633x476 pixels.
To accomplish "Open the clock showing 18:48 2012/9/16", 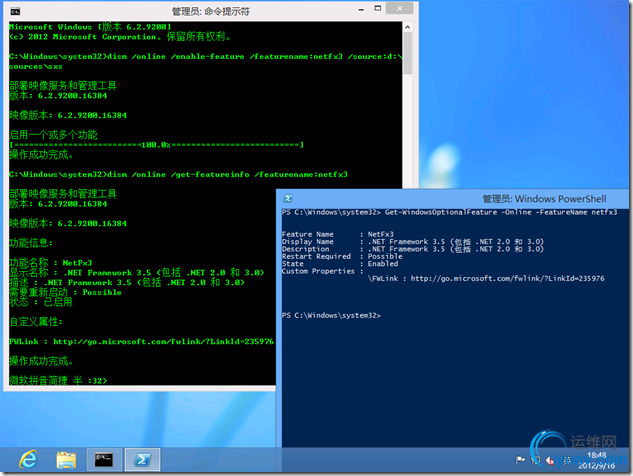I will click(597, 460).
